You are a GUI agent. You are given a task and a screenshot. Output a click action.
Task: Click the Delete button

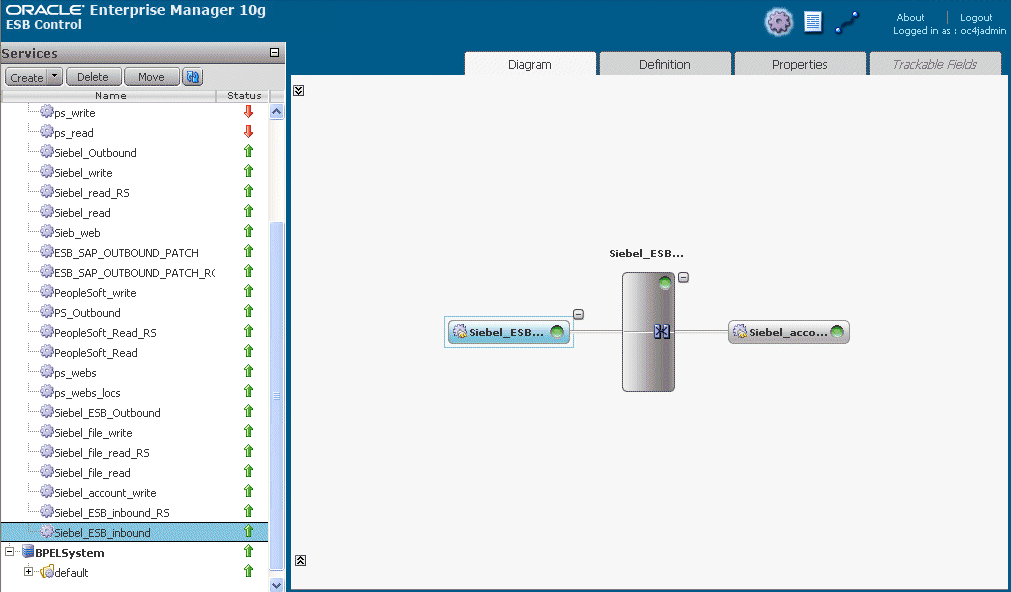[x=93, y=77]
